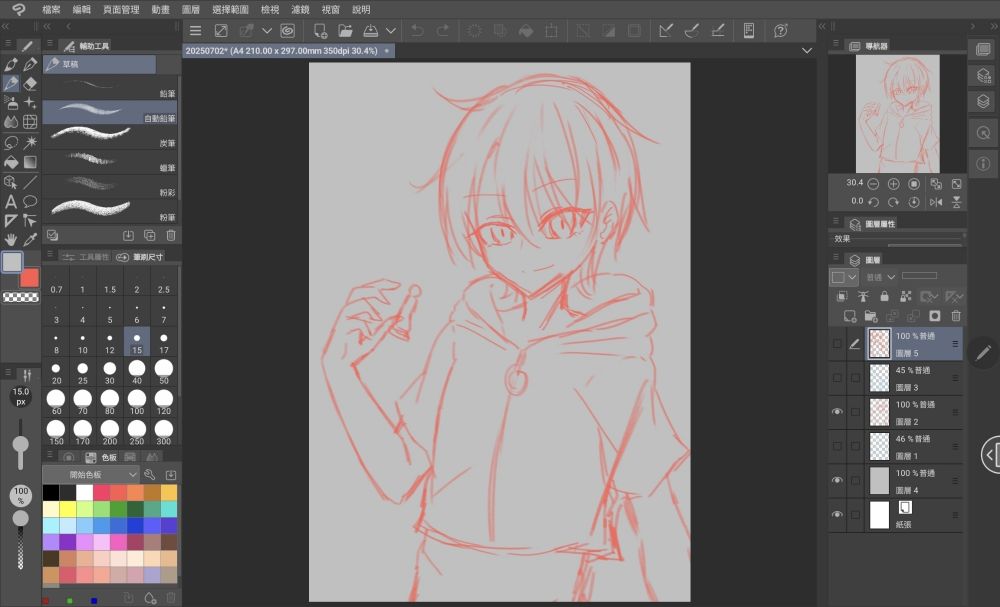Choose the Figure line tool
The image size is (1000, 607).
[x=30, y=182]
